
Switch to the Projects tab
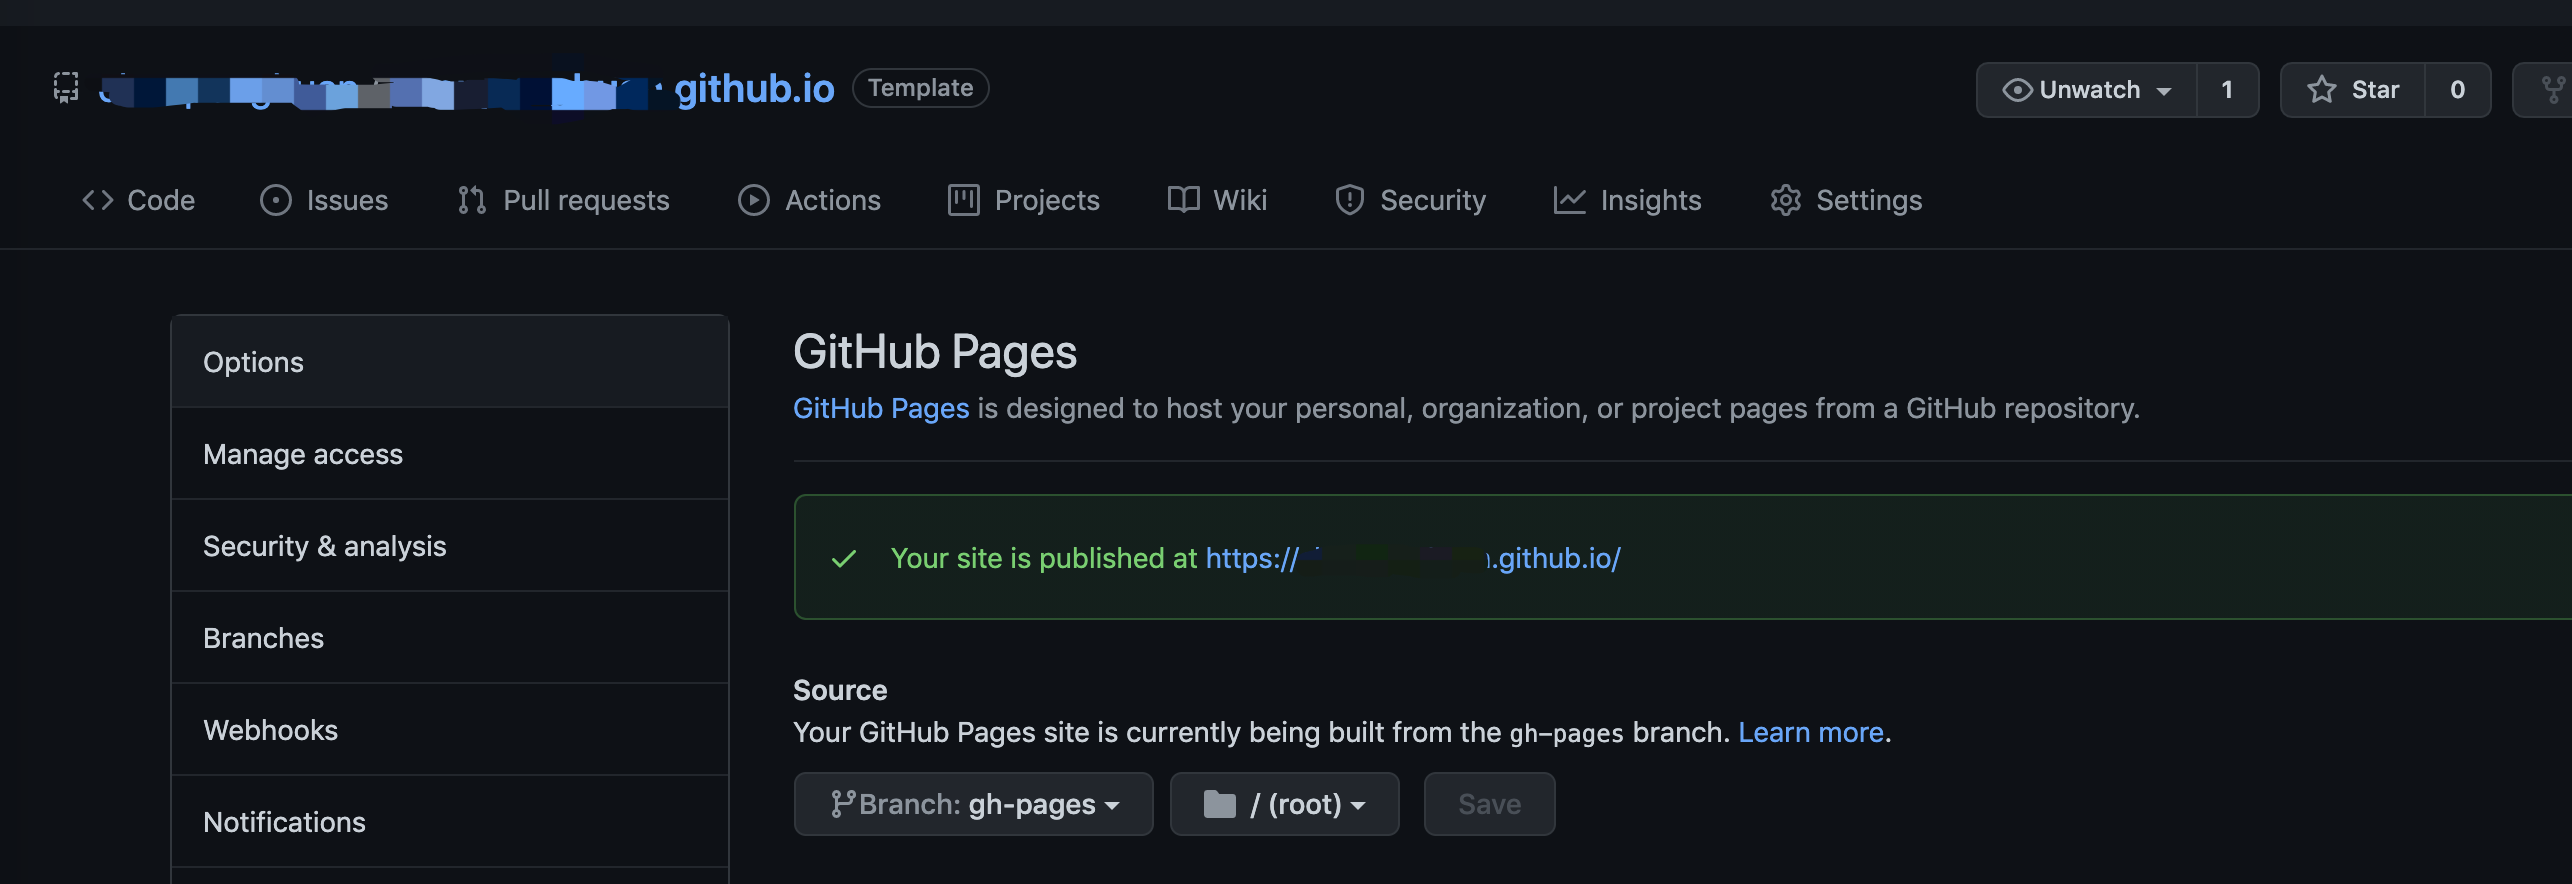[x=1023, y=200]
